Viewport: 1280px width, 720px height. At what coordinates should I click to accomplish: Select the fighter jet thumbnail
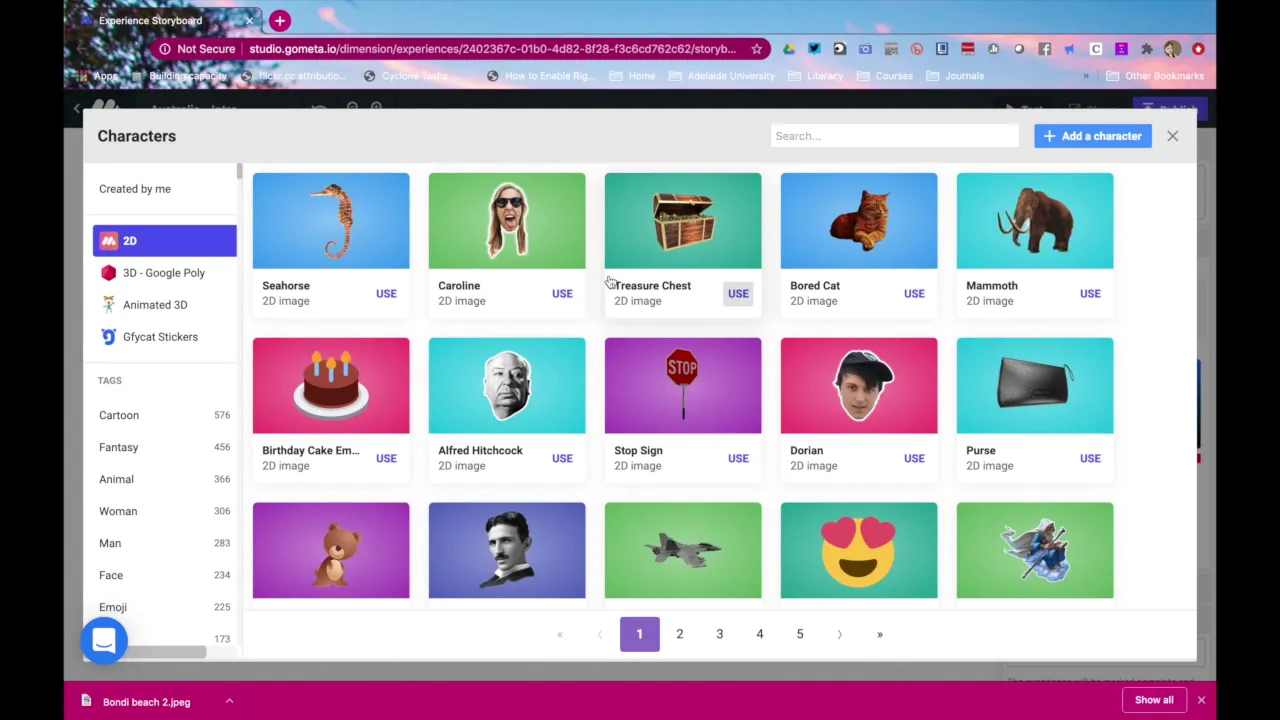click(x=683, y=551)
